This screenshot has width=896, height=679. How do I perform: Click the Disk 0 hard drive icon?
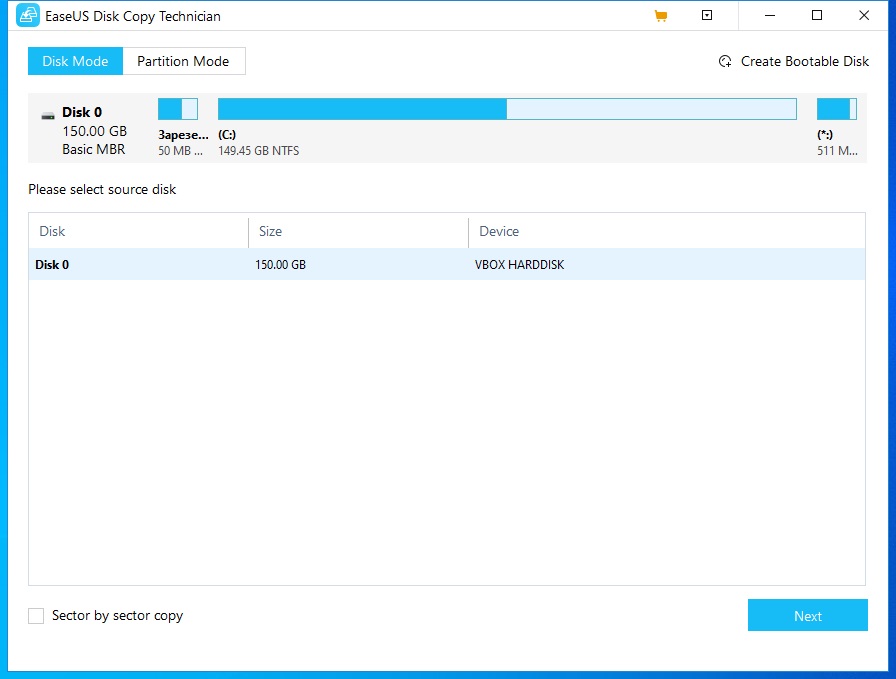(48, 116)
